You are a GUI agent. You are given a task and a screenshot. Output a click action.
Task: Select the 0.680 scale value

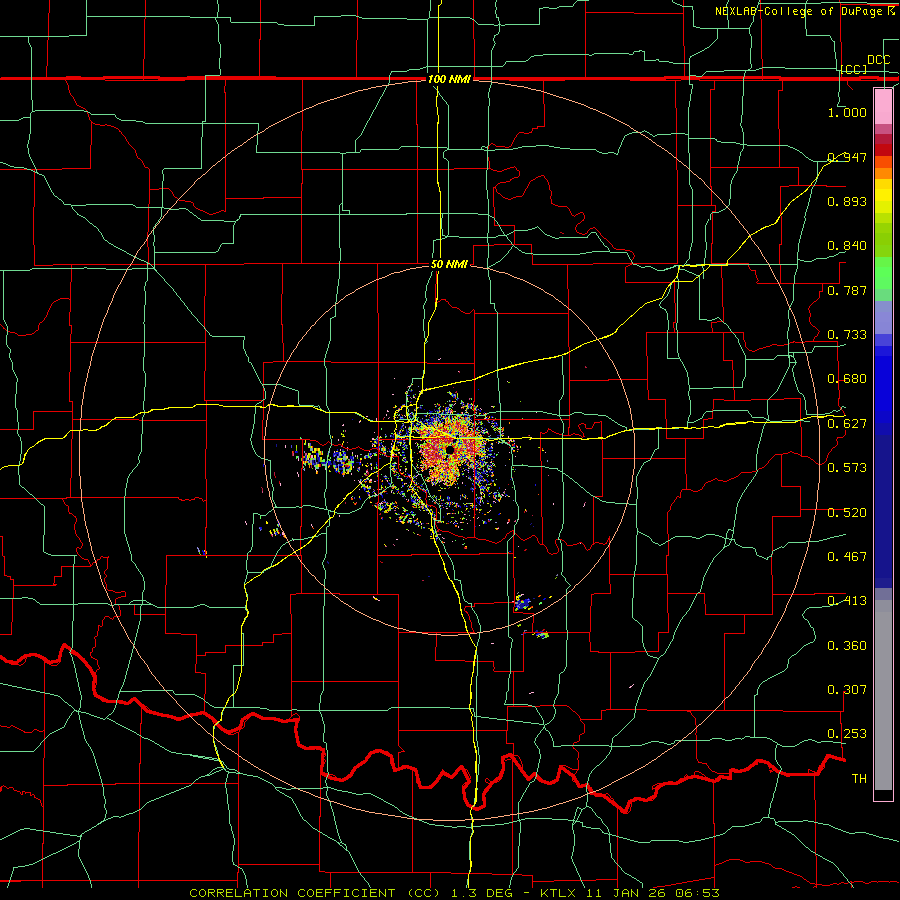(847, 379)
